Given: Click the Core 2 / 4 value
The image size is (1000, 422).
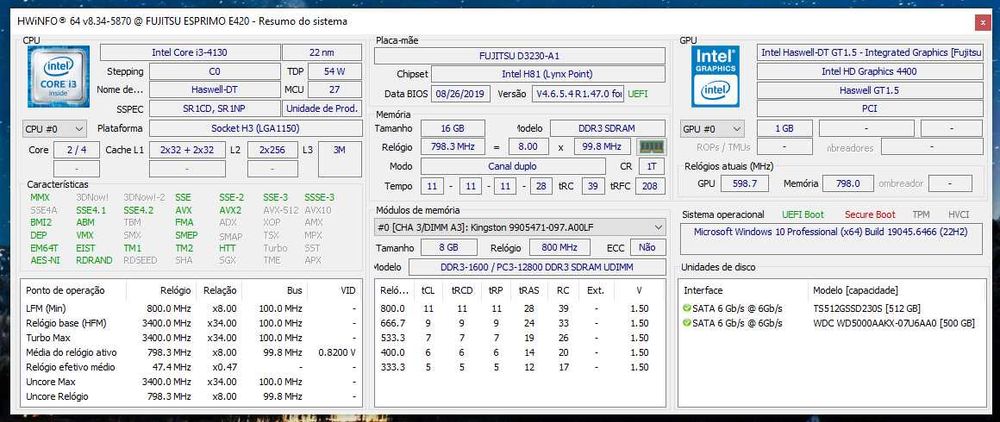Looking at the screenshot, I should point(77,150).
